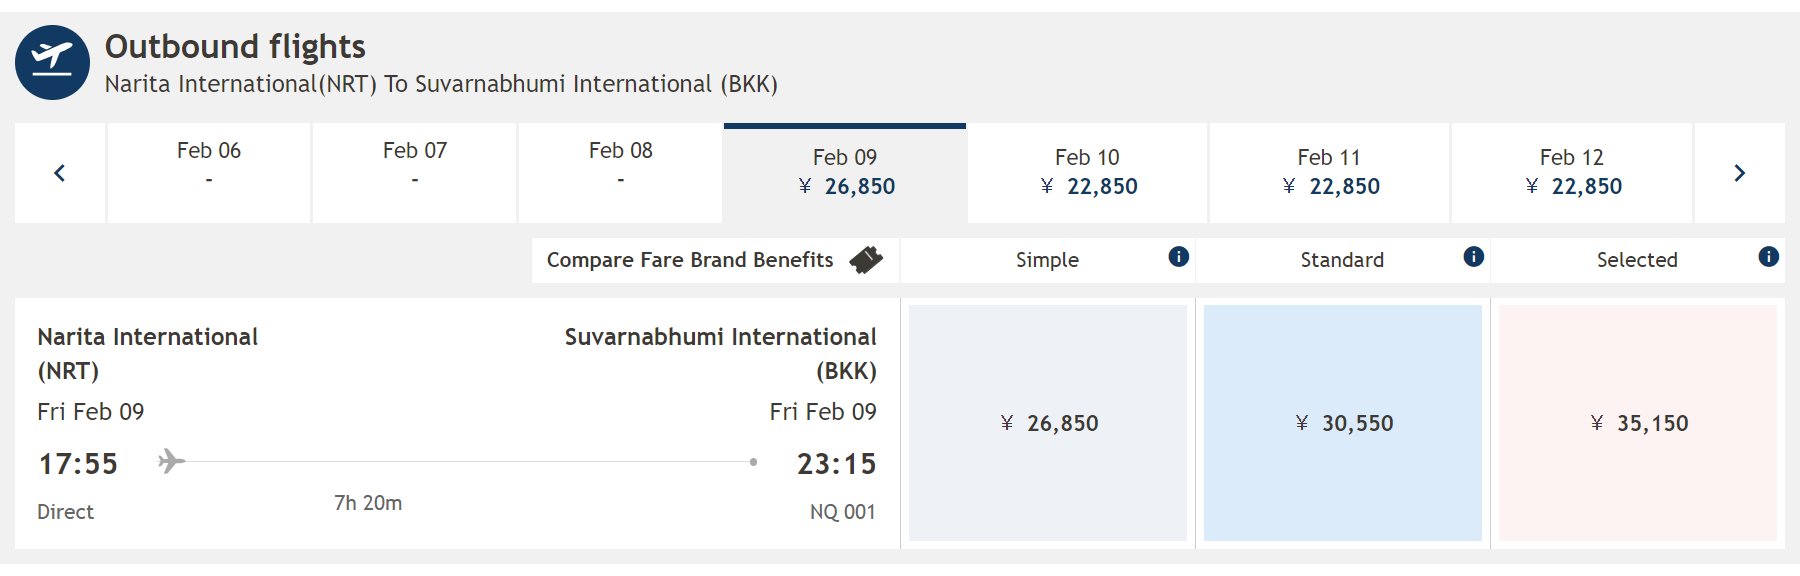
Task: Select the Feb 09 ¥26,850 tab
Action: pyautogui.click(x=845, y=173)
